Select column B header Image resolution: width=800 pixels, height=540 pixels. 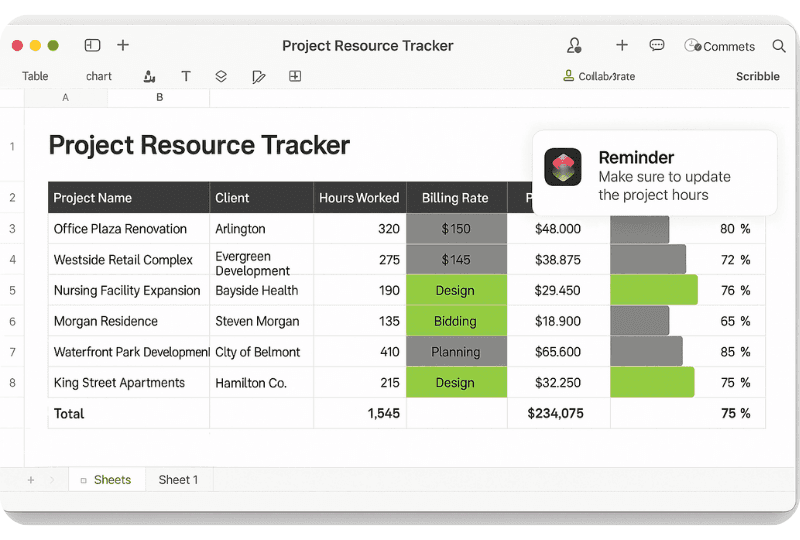coord(159,97)
